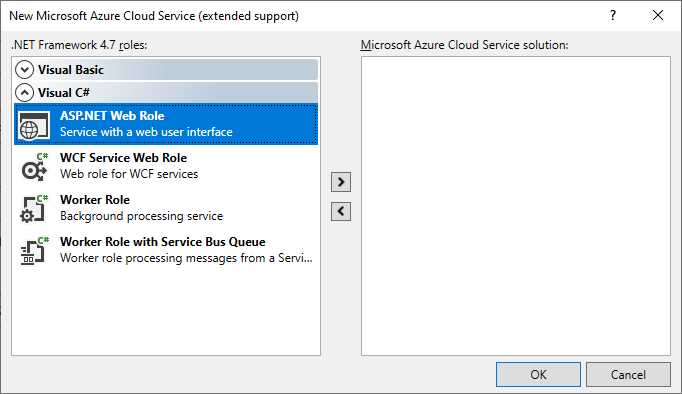Image resolution: width=682 pixels, height=394 pixels.
Task: Click the OK button
Action: [538, 374]
